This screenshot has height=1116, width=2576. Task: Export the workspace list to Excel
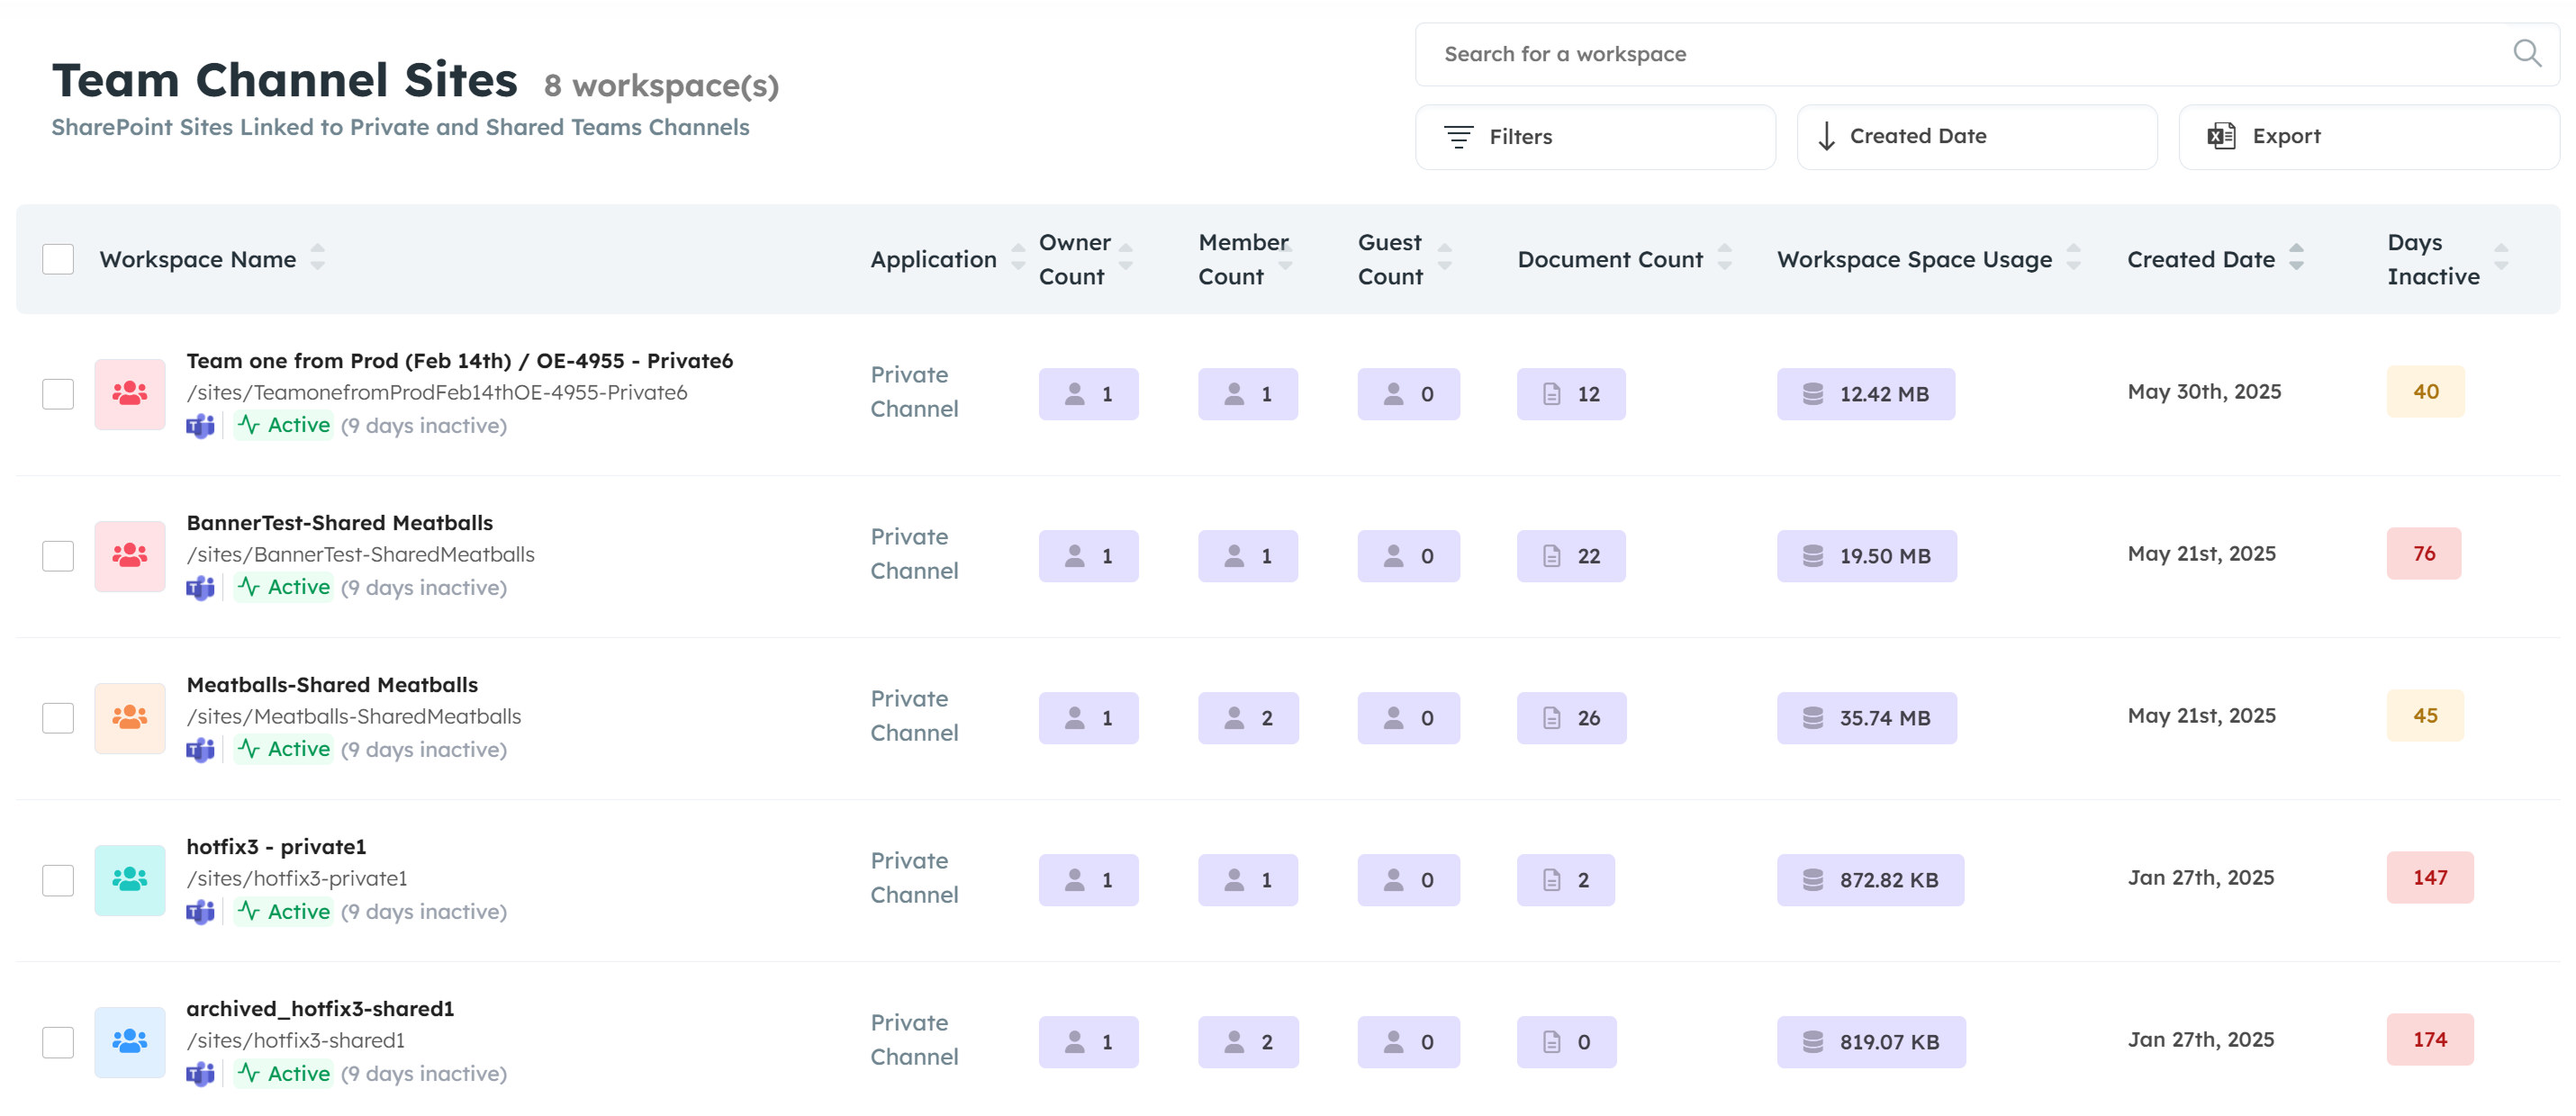2368,137
